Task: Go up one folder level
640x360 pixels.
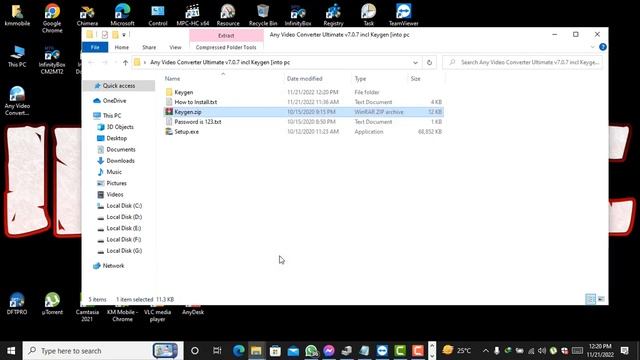Action: point(125,62)
